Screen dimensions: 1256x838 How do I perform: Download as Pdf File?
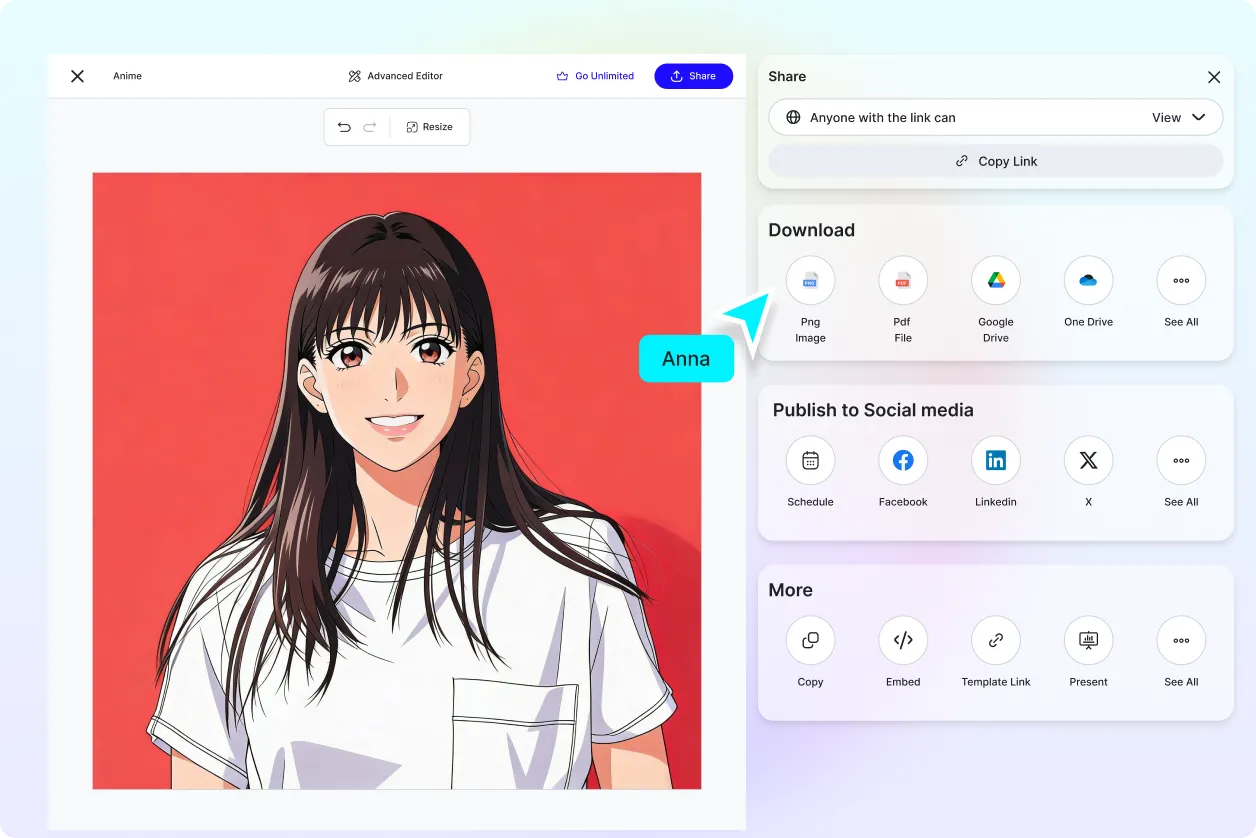click(902, 280)
